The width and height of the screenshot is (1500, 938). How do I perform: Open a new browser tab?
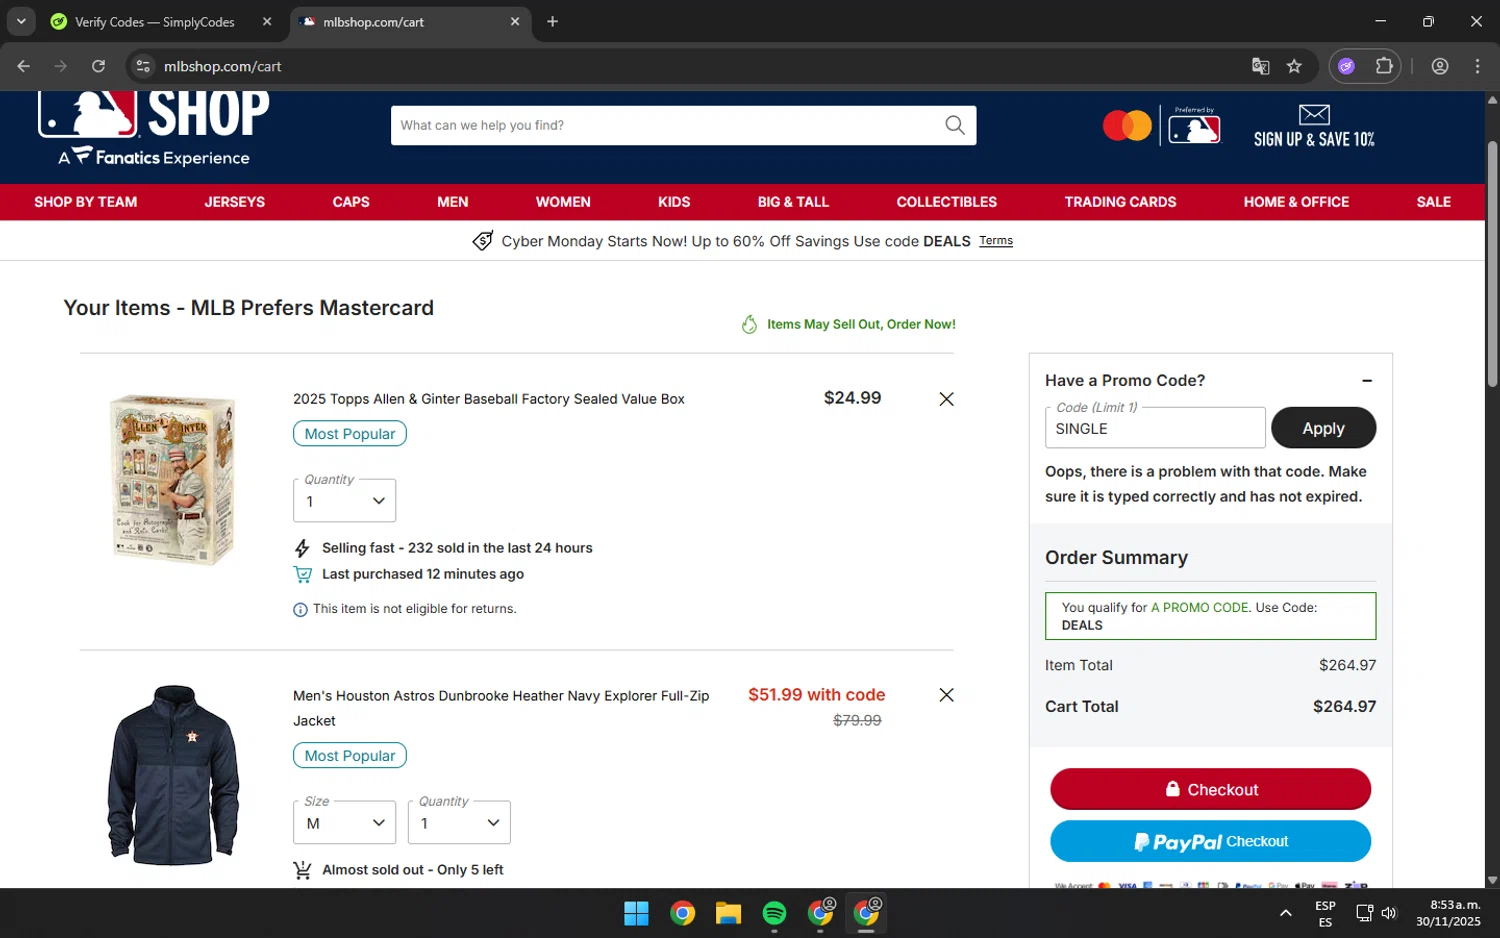click(x=552, y=21)
